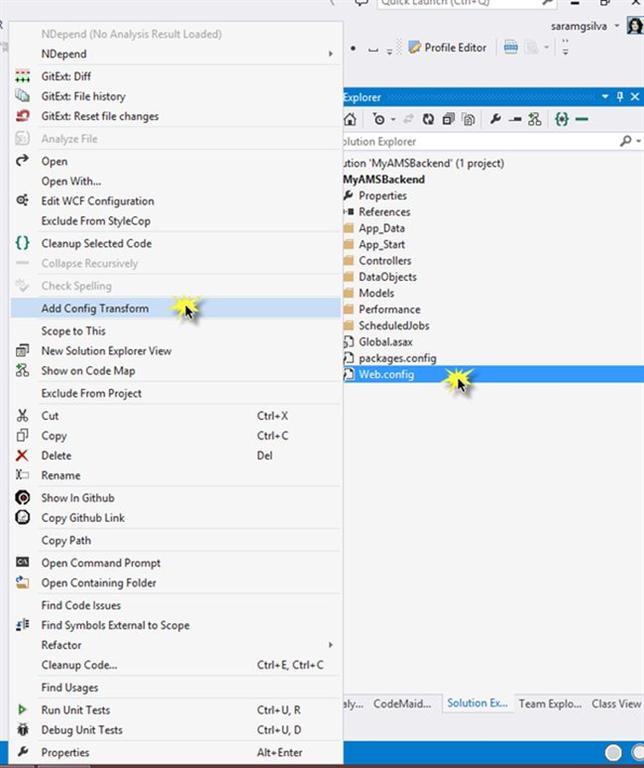The image size is (644, 768).
Task: Click the Rename icon
Action: (x=23, y=475)
